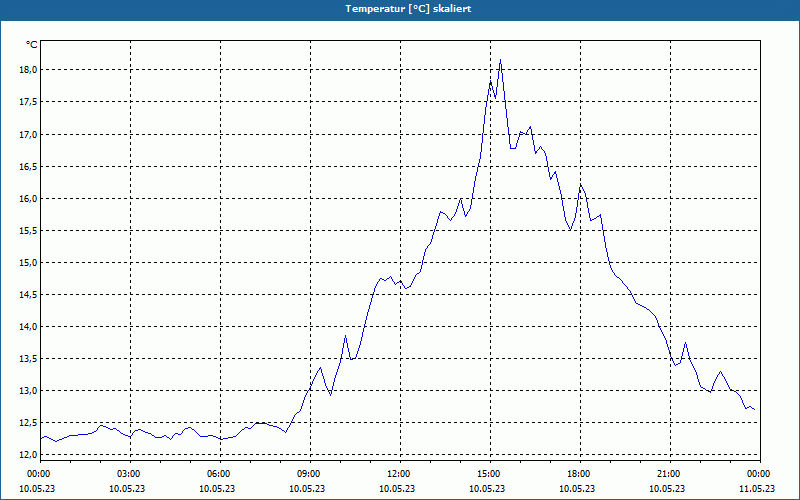Click the 12,0 y-axis value
Viewport: 800px width, 500px height.
click(29, 455)
